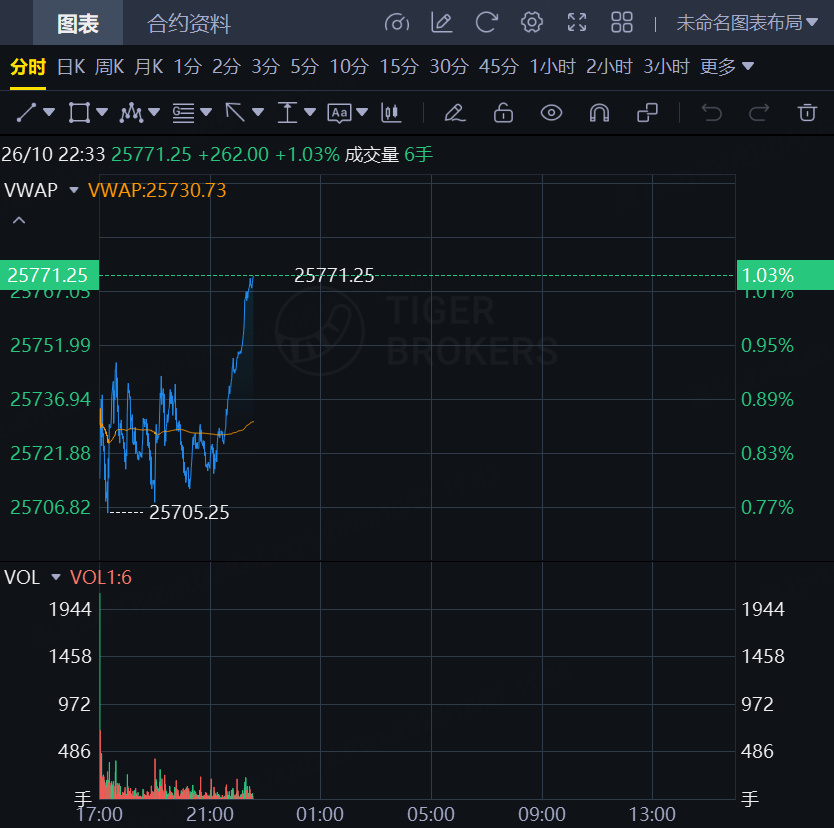
Task: Toggle drawings visibility eye icon
Action: tap(551, 113)
